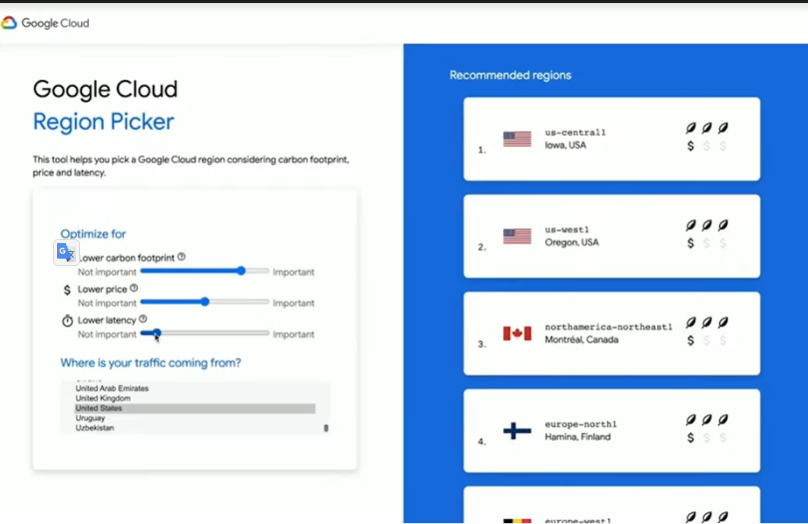Screen dimensions: 808x524
Task: Click Important label of carbon footprint slider
Action: tap(293, 272)
